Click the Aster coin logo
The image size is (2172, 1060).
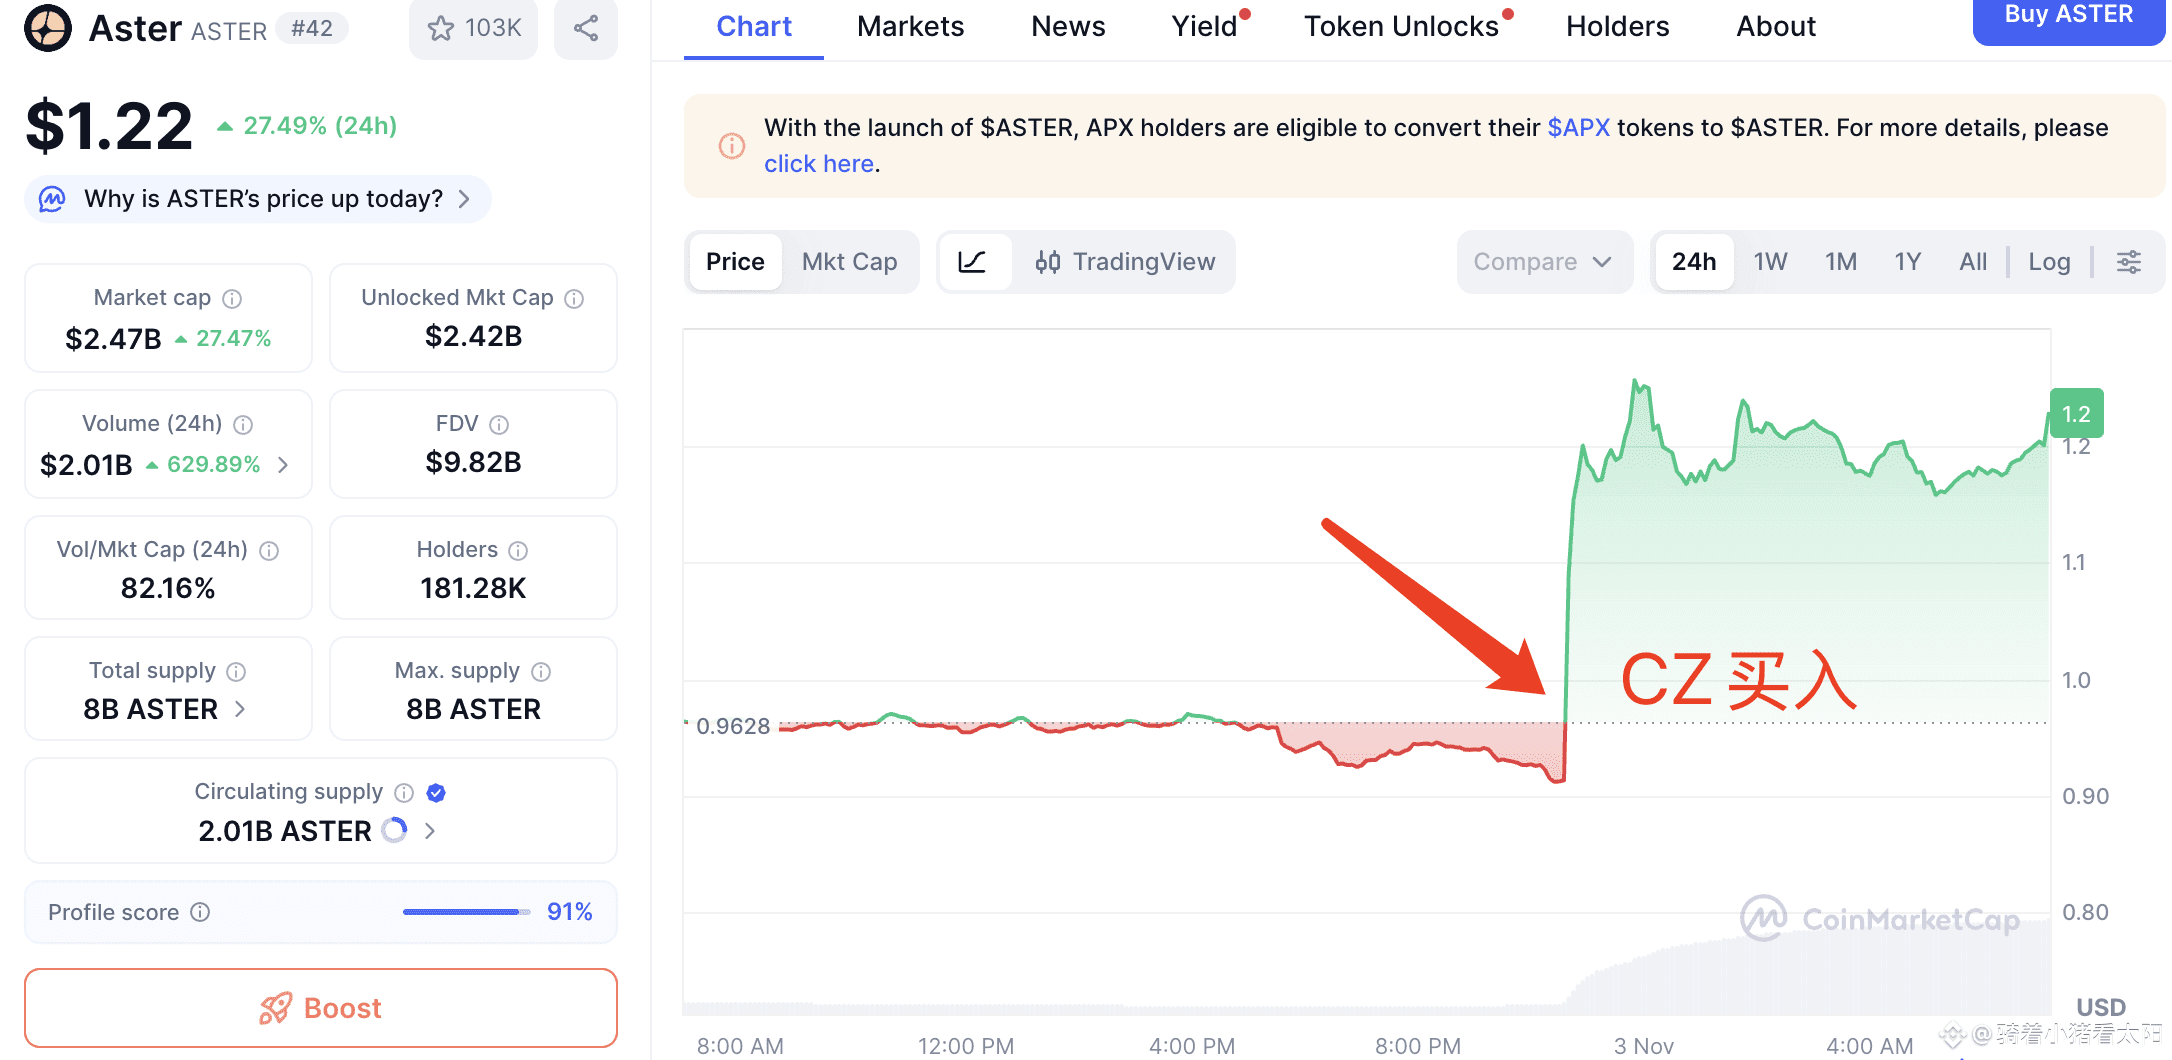[x=48, y=28]
